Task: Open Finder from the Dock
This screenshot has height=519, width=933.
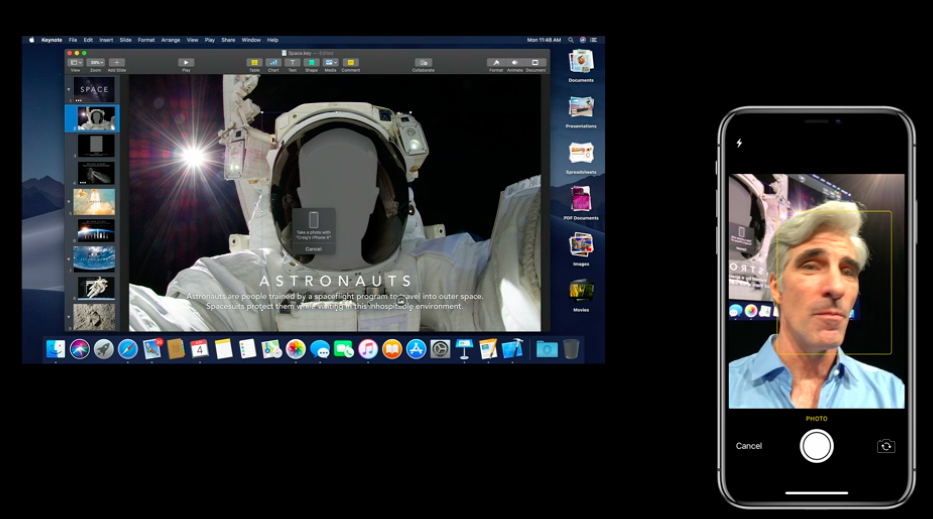Action: tap(55, 349)
